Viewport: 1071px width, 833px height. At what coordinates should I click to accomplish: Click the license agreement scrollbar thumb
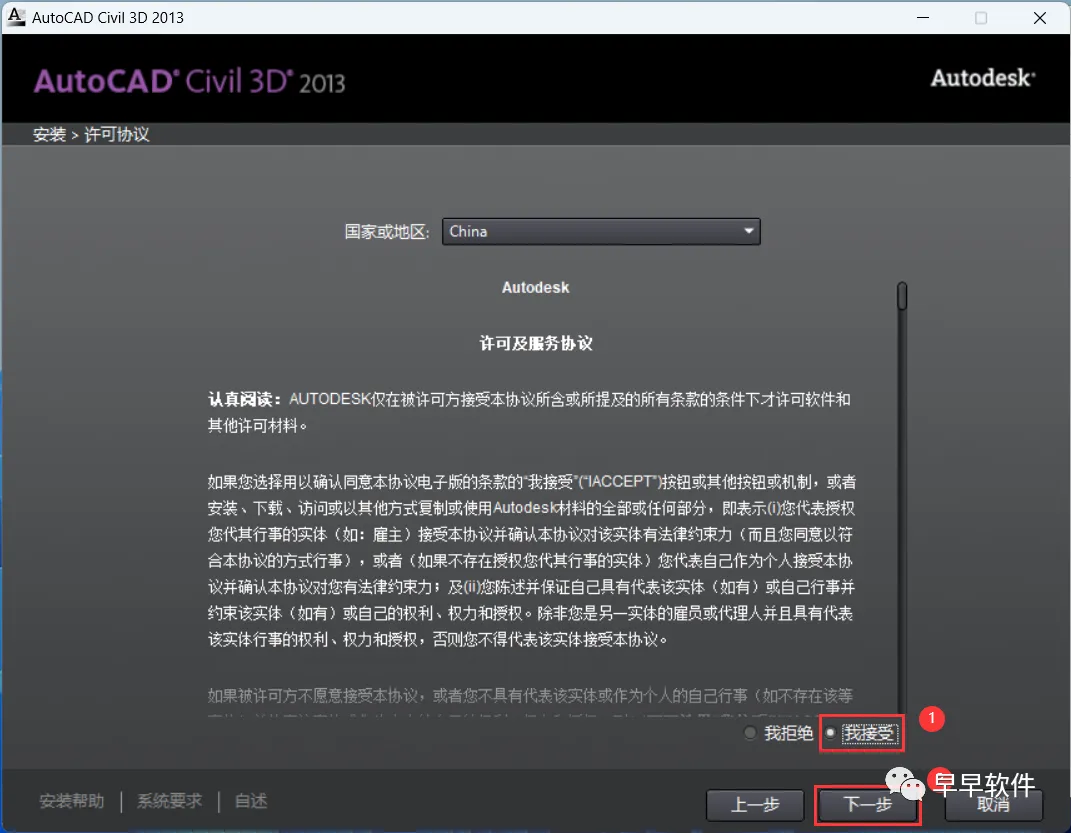902,296
